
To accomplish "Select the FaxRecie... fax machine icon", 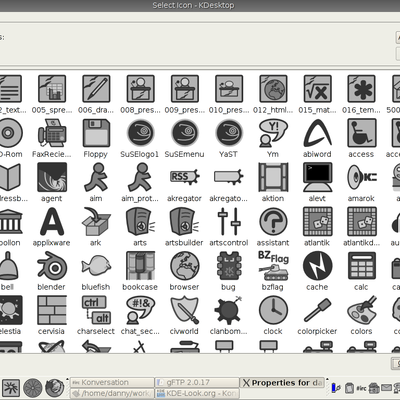I will [52, 133].
